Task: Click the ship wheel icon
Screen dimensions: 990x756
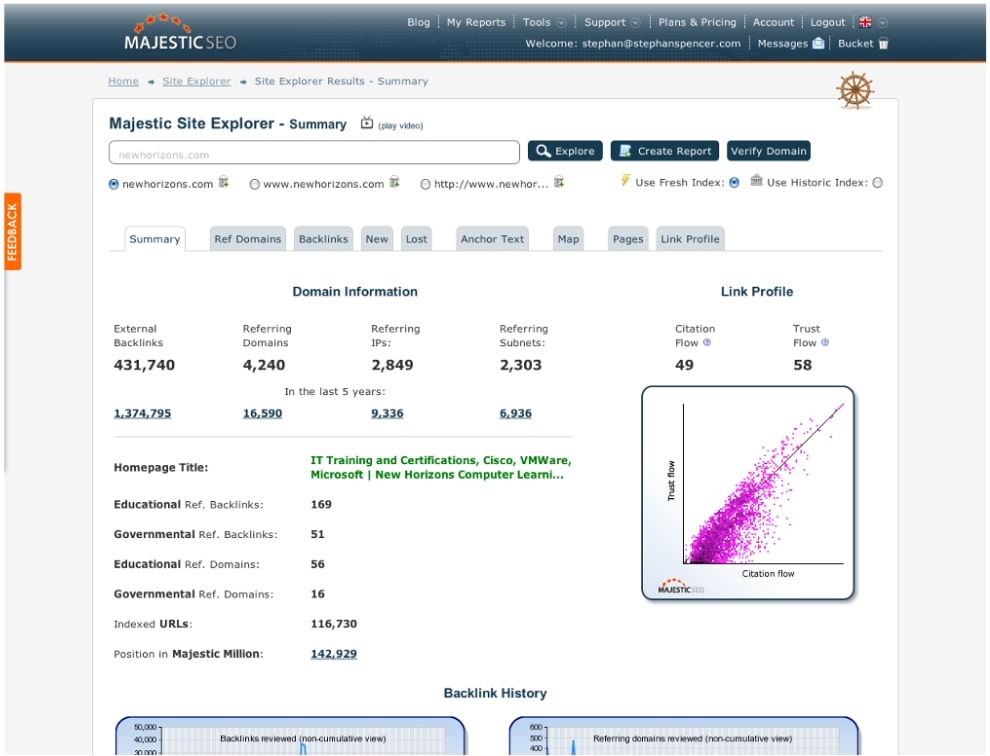Action: [x=855, y=90]
